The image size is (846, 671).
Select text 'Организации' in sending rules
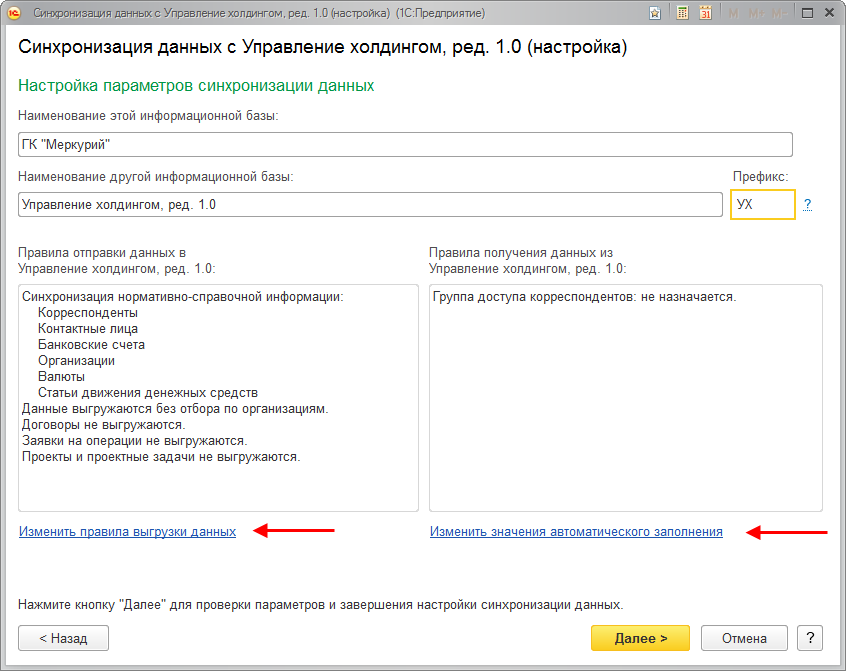[76, 361]
